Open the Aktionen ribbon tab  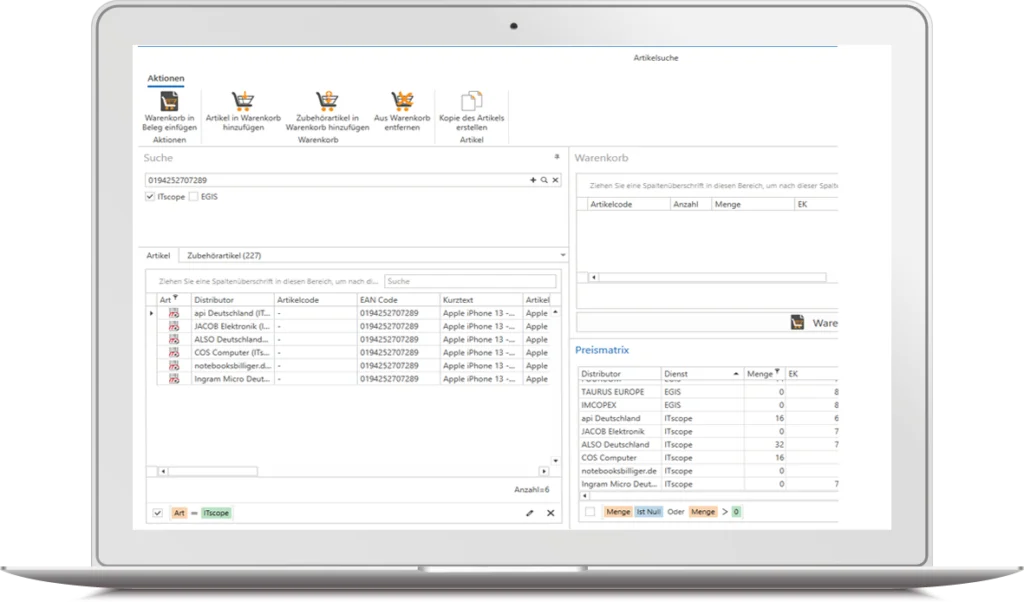click(x=165, y=78)
